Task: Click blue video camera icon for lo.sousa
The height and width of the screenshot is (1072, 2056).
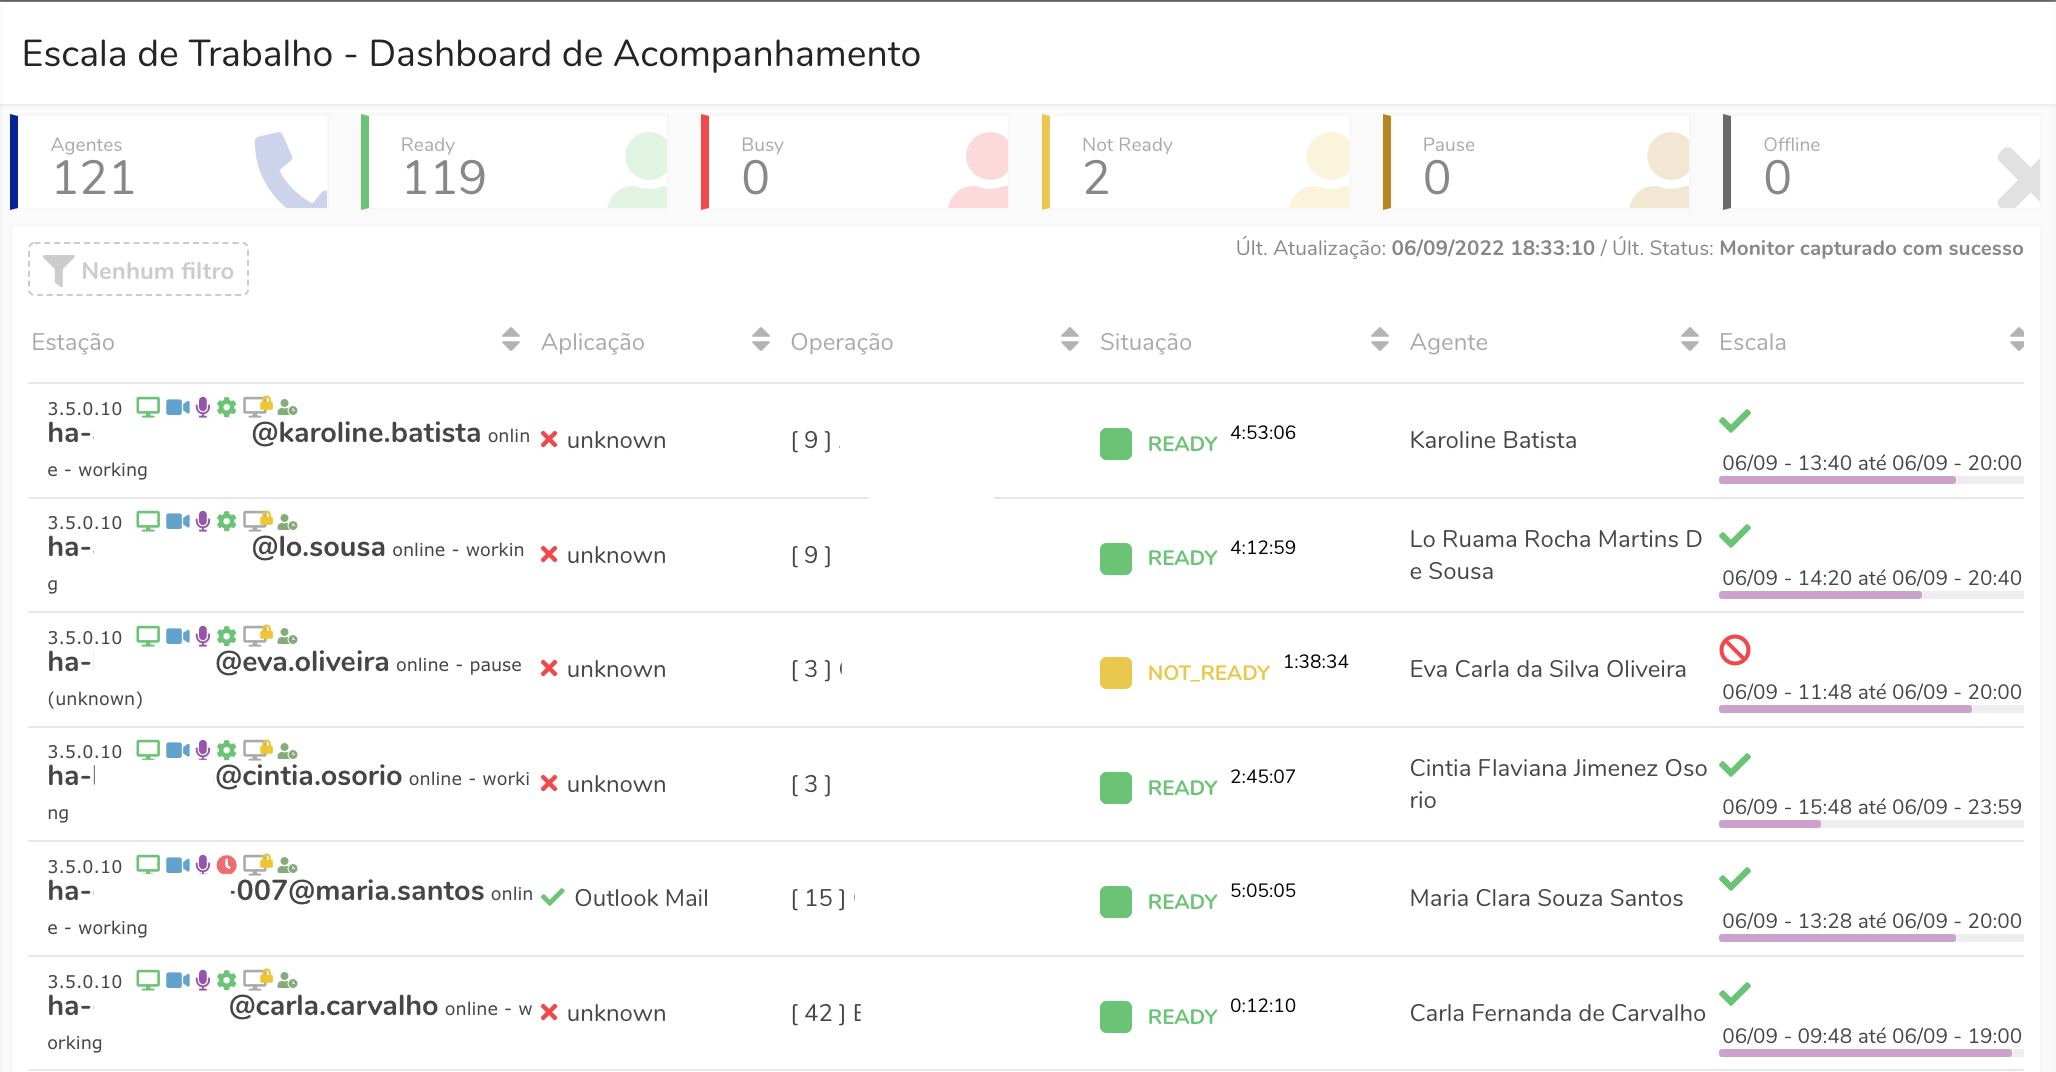Action: click(178, 521)
